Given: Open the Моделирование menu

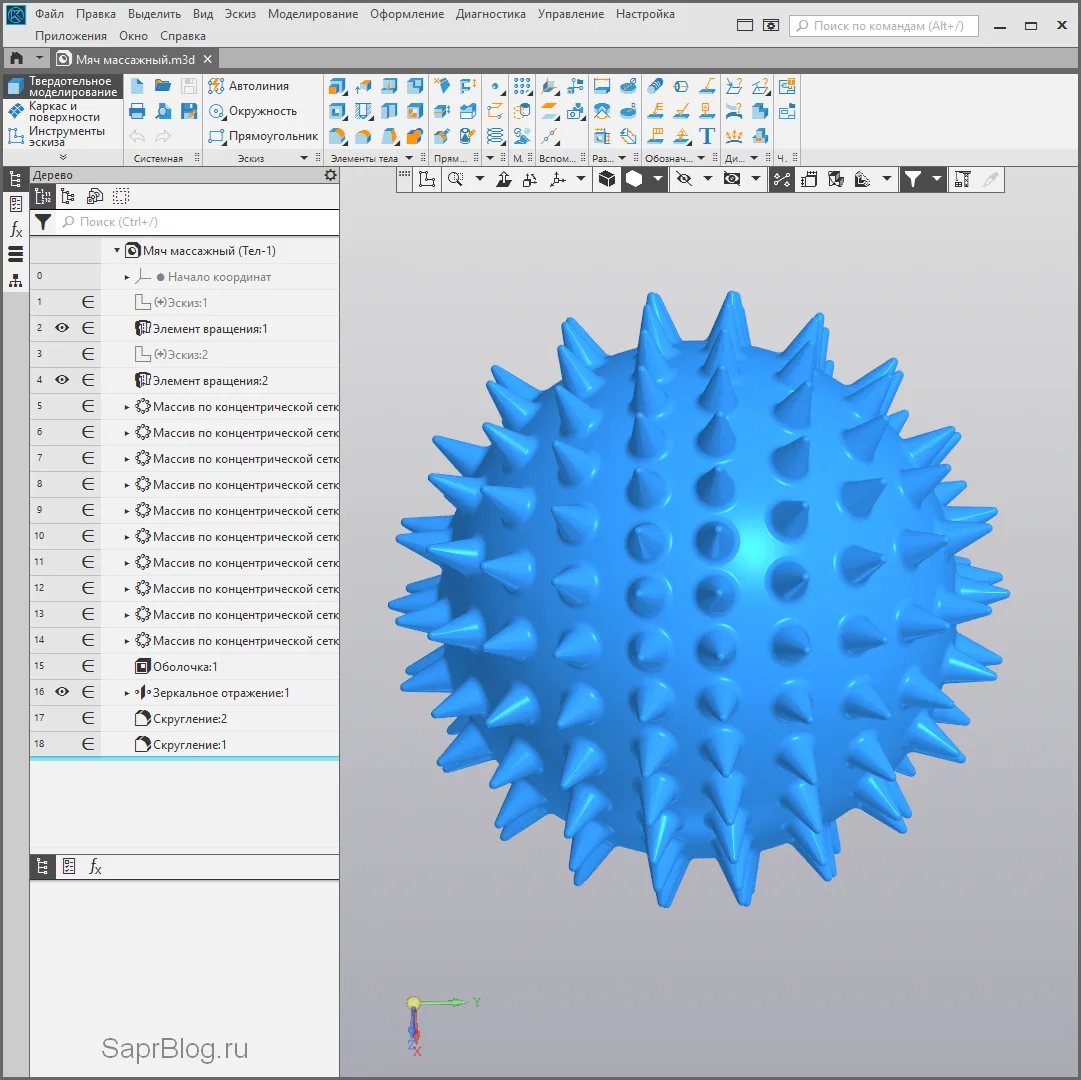Looking at the screenshot, I should pyautogui.click(x=312, y=14).
